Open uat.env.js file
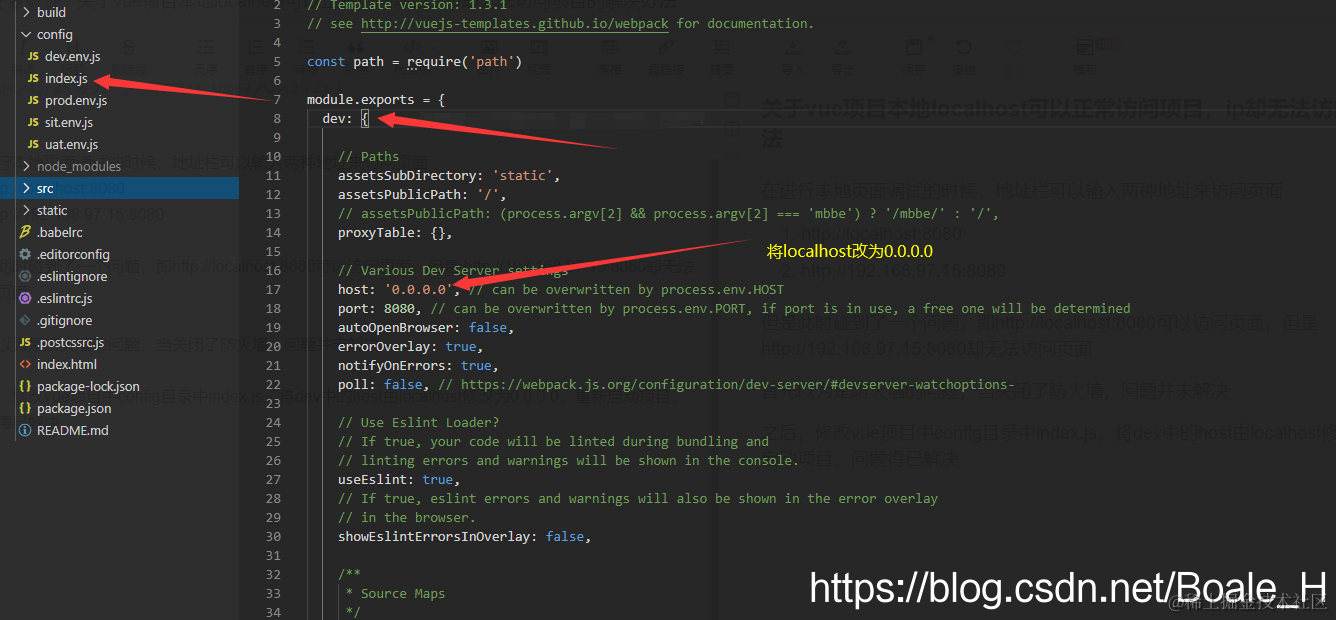Screen dimensions: 1336x620 tap(71, 145)
